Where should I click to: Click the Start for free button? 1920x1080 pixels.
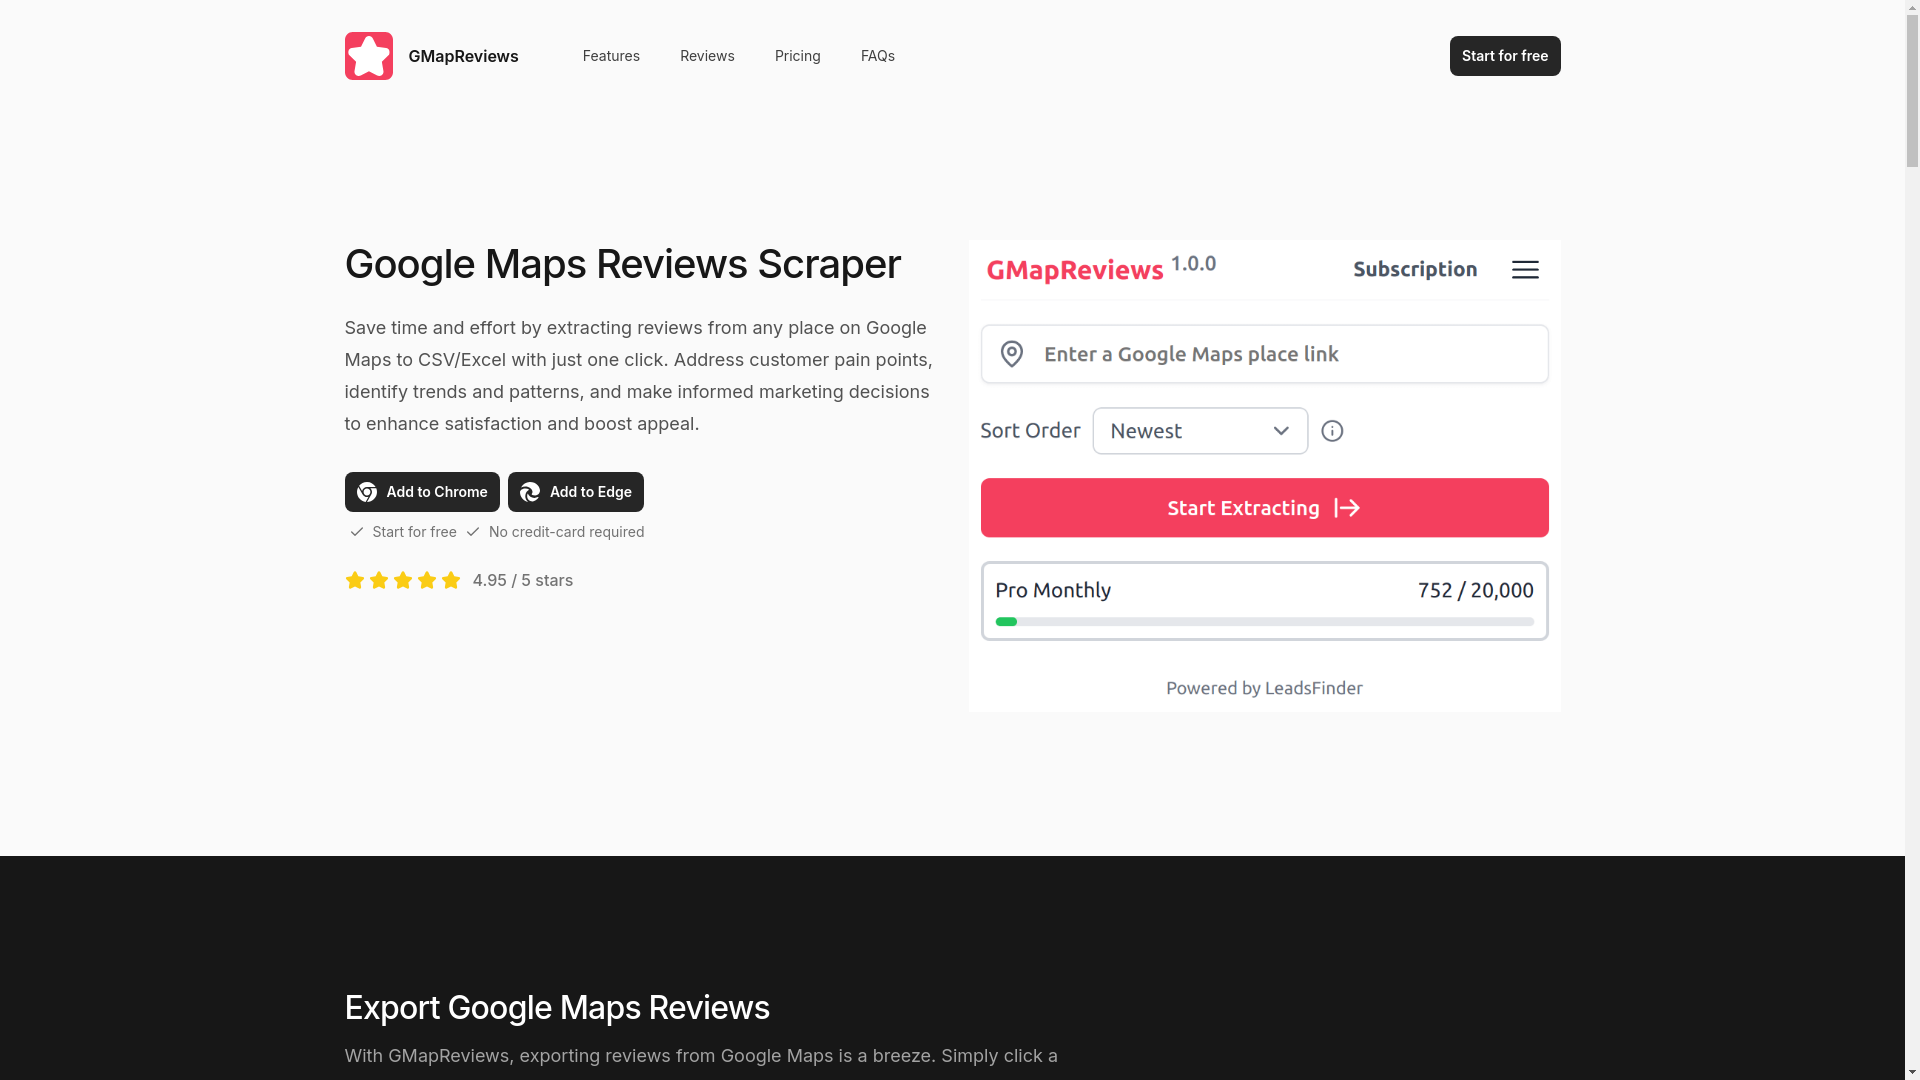pyautogui.click(x=1504, y=56)
